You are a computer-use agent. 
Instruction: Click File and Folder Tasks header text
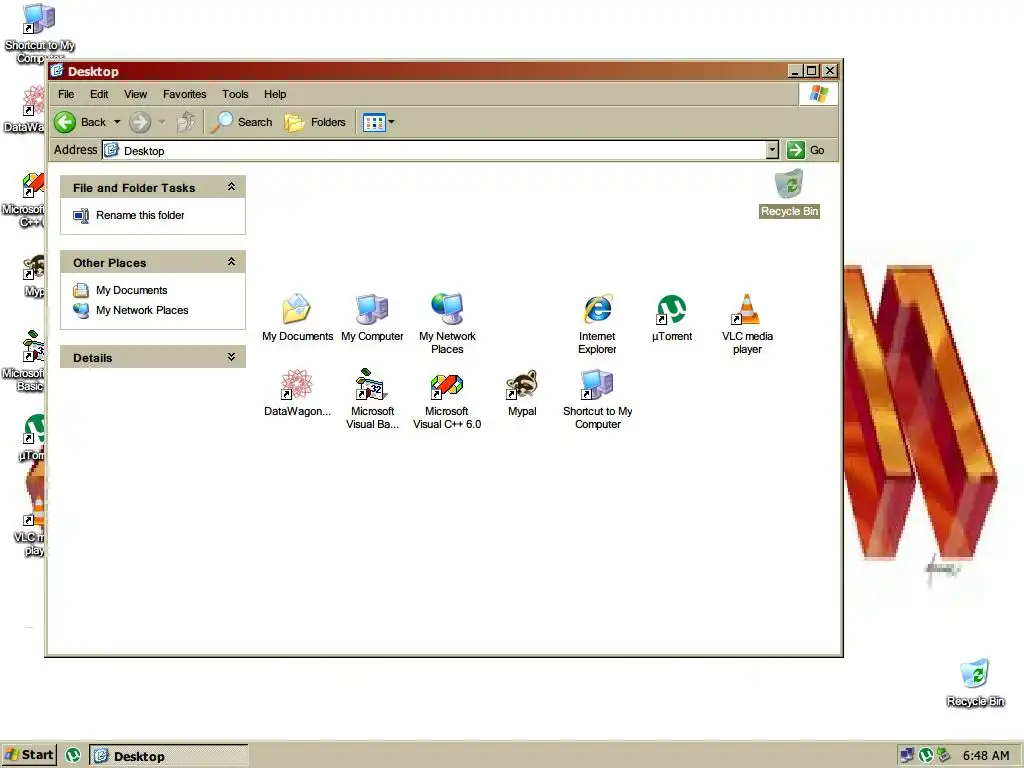pyautogui.click(x=134, y=188)
